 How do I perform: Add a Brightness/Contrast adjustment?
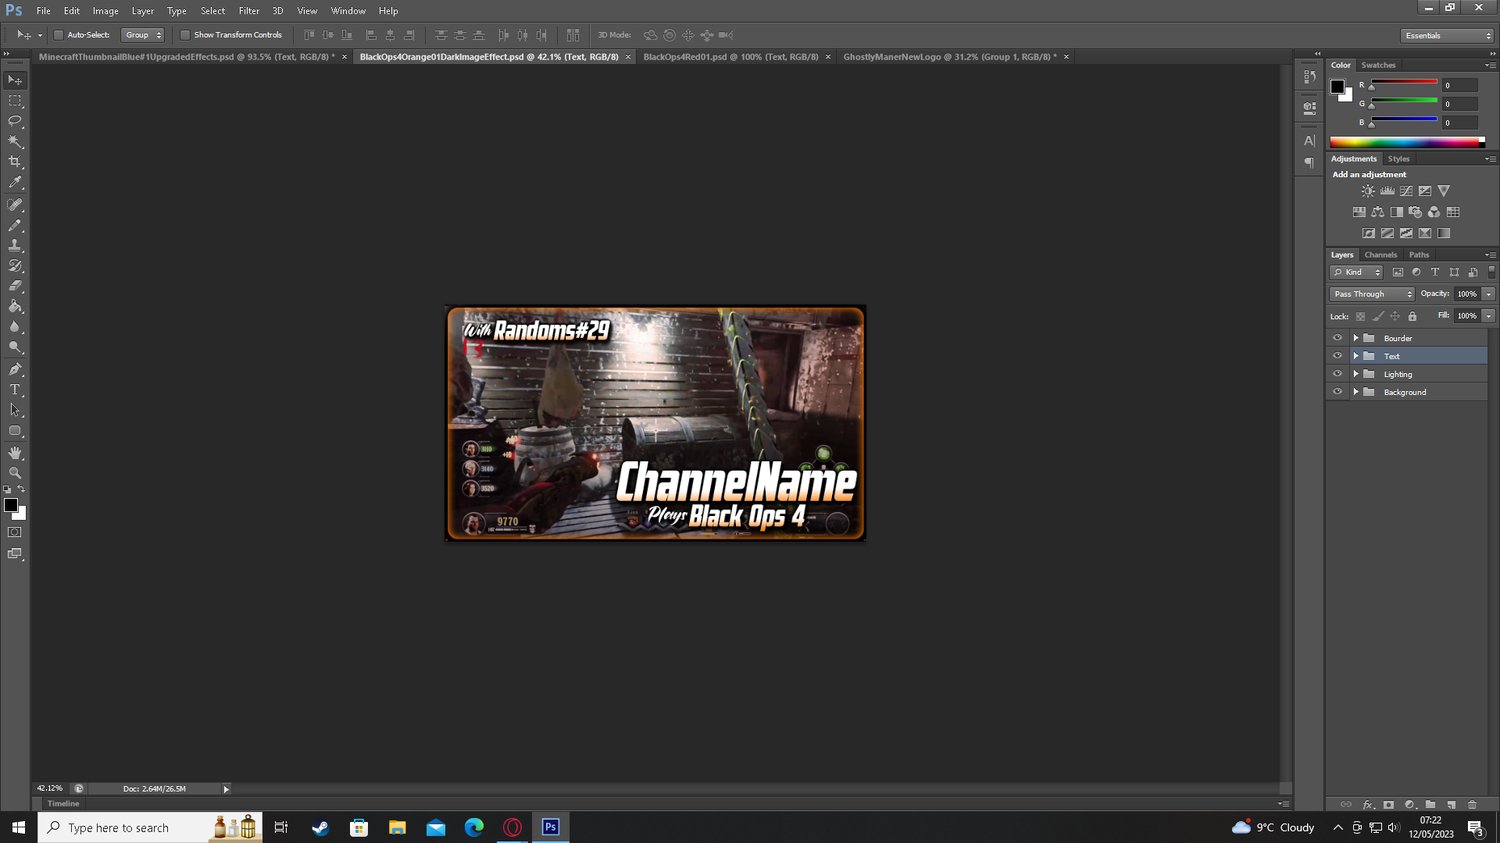tap(1368, 191)
